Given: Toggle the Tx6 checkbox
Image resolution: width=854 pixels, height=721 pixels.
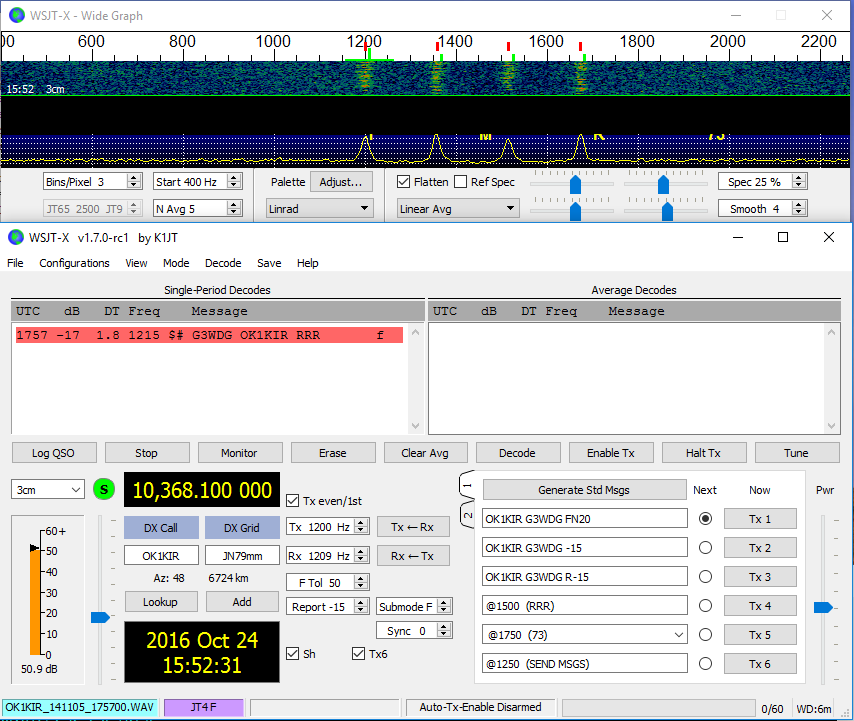Looking at the screenshot, I should coord(358,653).
